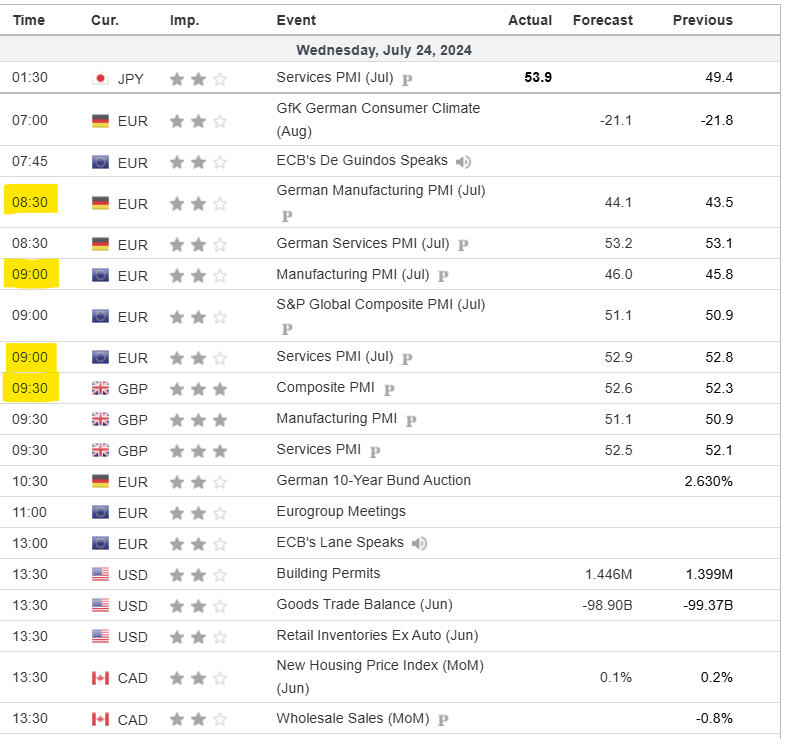Screen dimensions: 785x739
Task: Click speaker icon next to De Guindos Speaks
Action: pos(463,162)
